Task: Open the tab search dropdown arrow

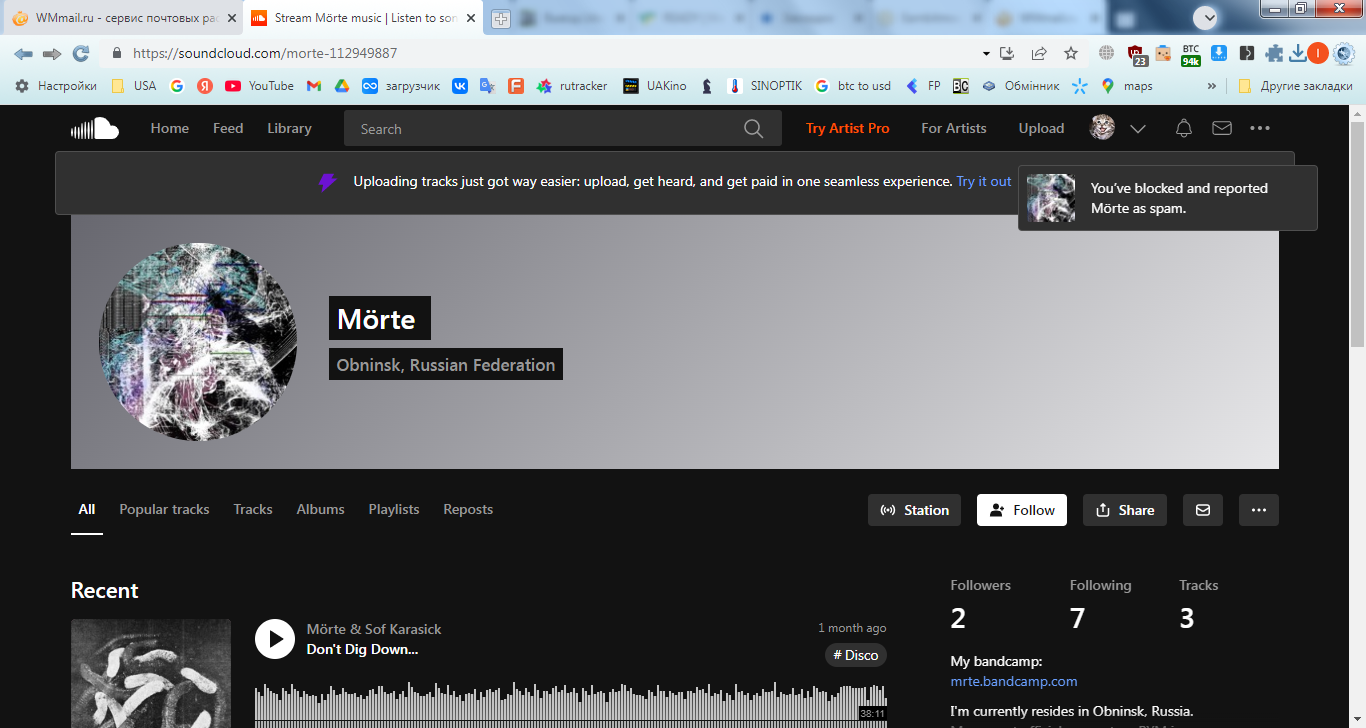Action: (x=1208, y=17)
